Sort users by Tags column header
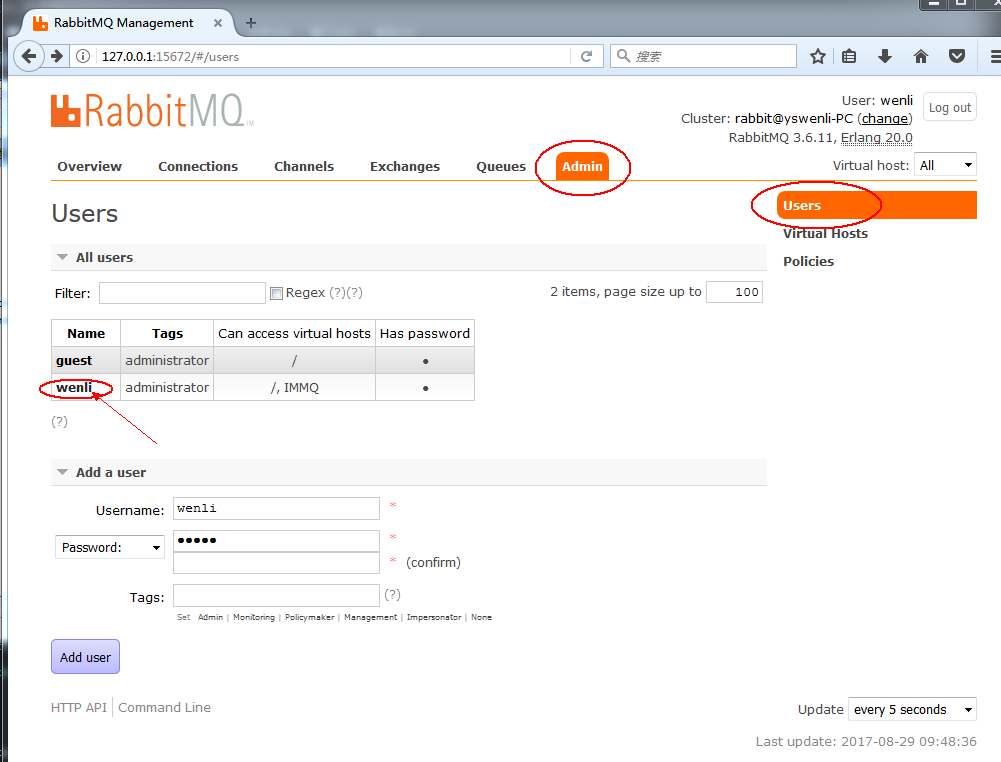The width and height of the screenshot is (1001, 762). point(167,333)
